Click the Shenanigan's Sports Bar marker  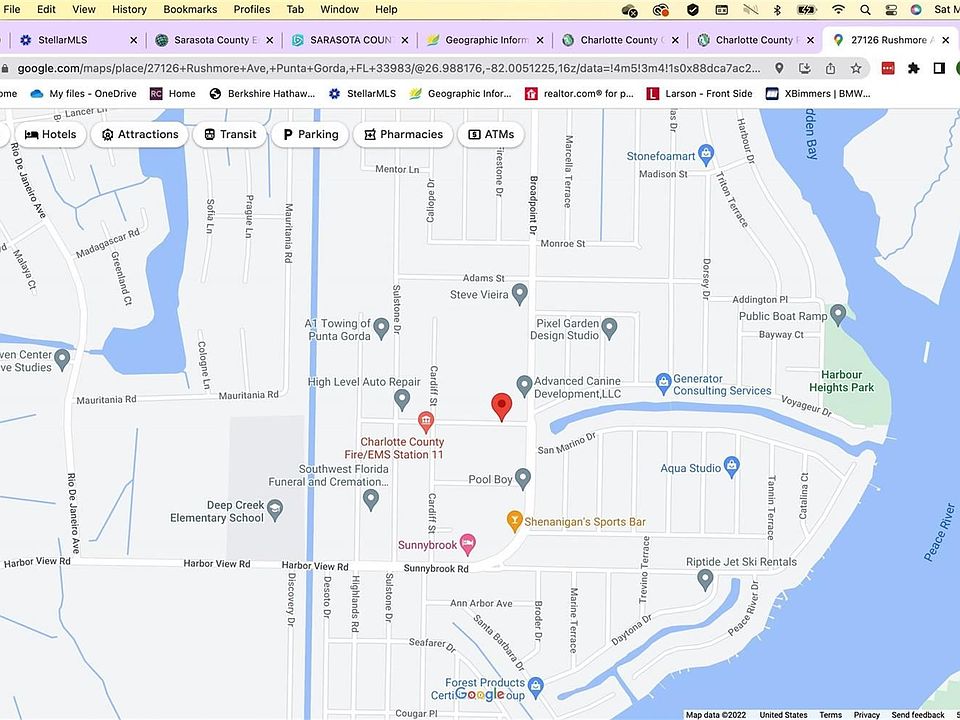tap(514, 521)
